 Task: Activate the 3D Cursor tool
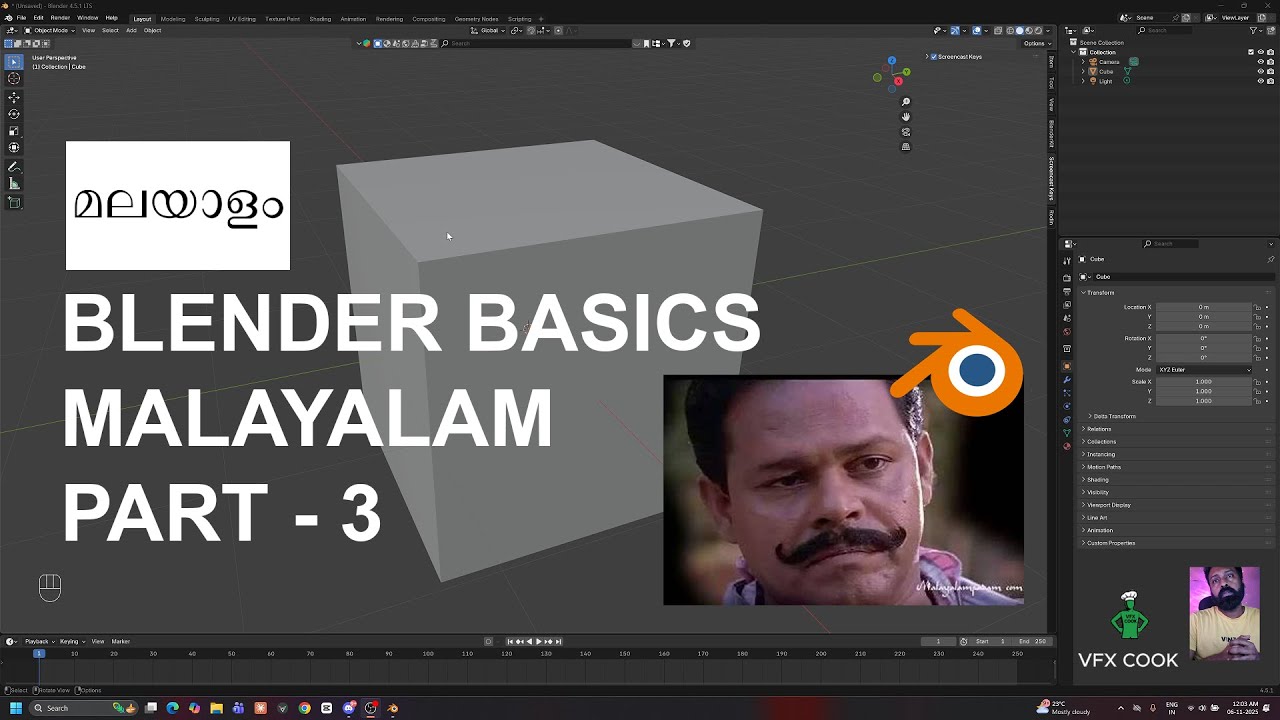pyautogui.click(x=14, y=78)
